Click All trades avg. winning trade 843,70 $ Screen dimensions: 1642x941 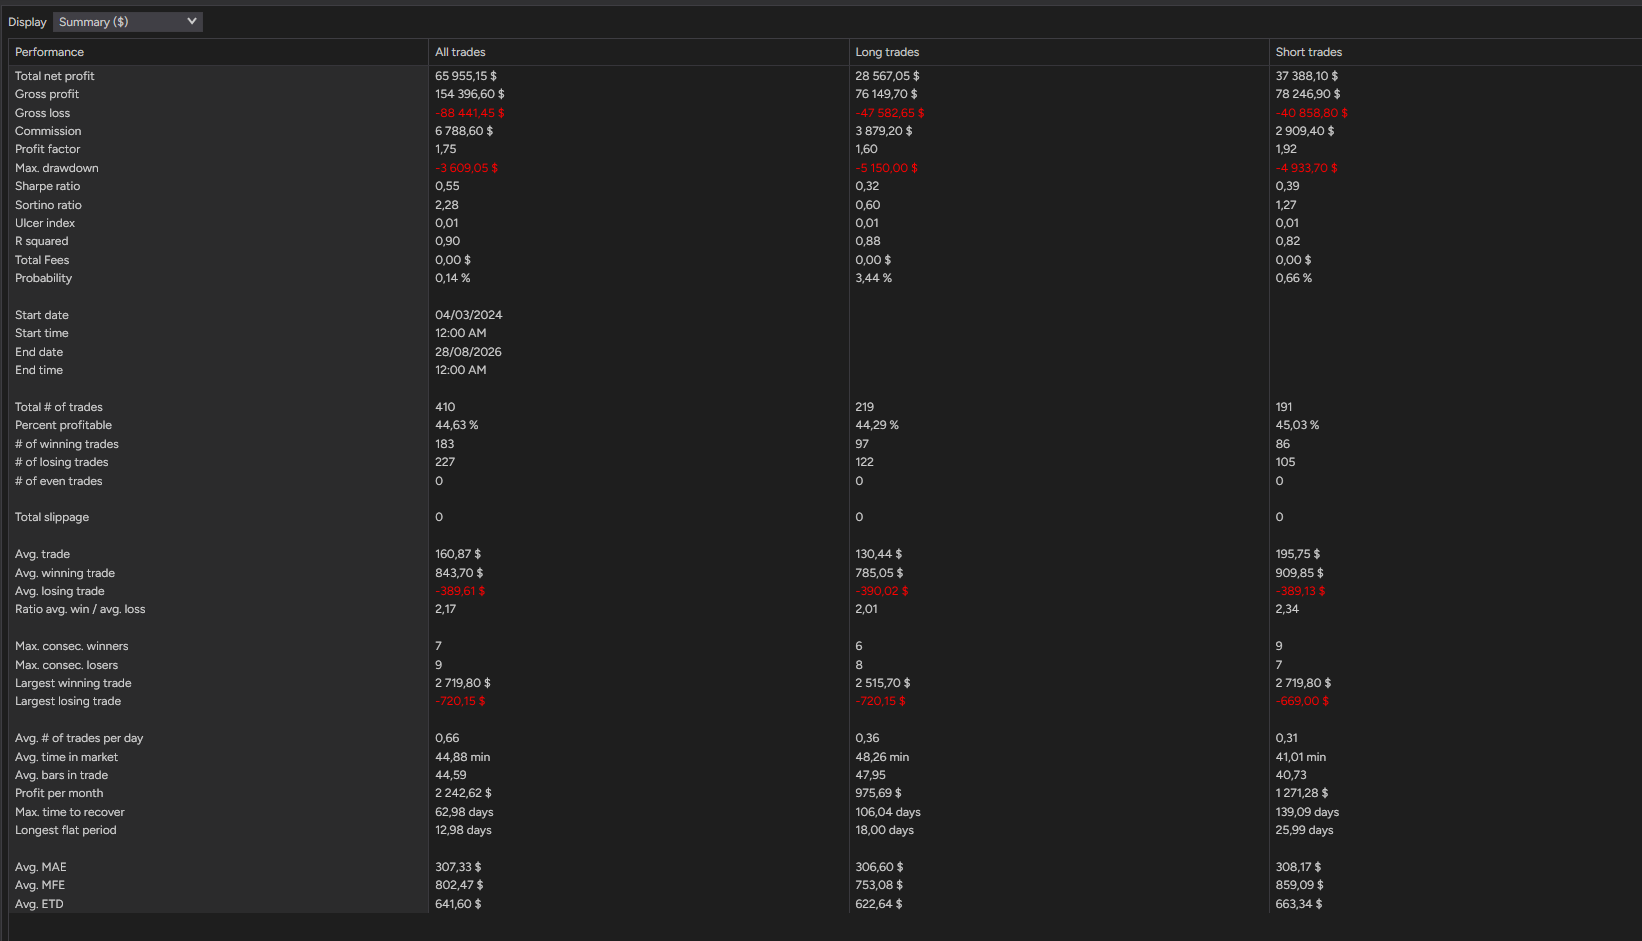(x=459, y=573)
